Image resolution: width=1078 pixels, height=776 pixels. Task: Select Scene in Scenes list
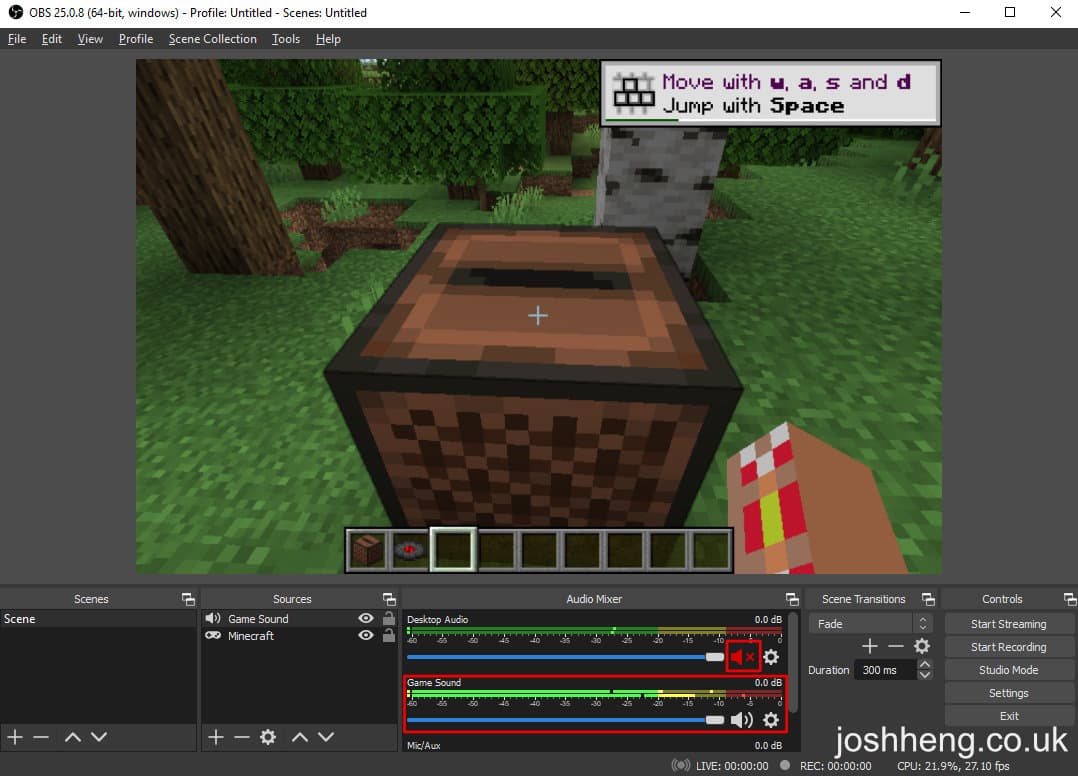[98, 619]
